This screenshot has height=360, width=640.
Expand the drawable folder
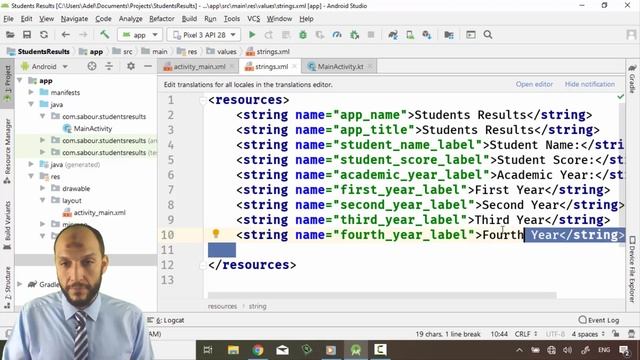pos(42,188)
